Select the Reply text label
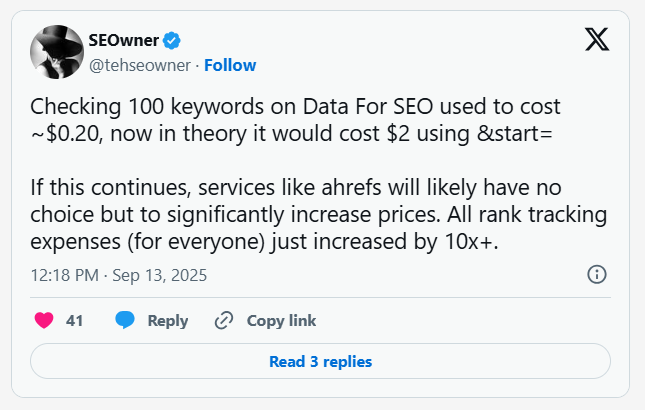The height and width of the screenshot is (410, 645). 168,321
